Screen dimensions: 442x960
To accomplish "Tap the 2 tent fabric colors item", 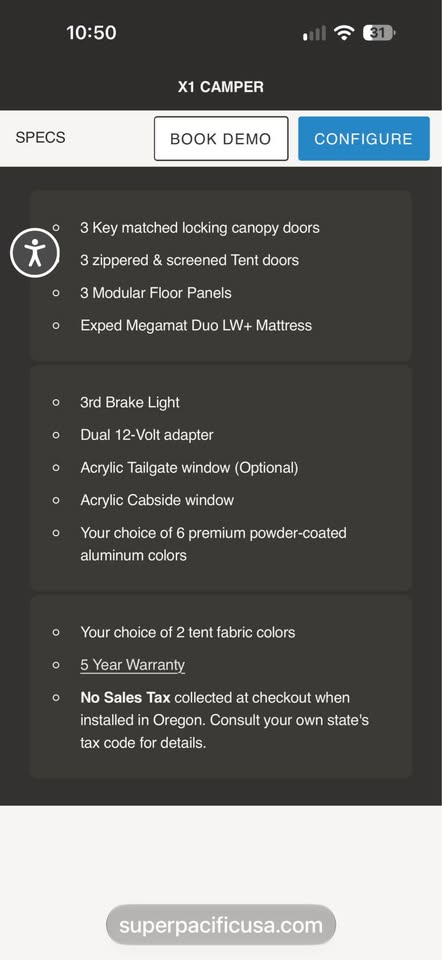I will [187, 632].
